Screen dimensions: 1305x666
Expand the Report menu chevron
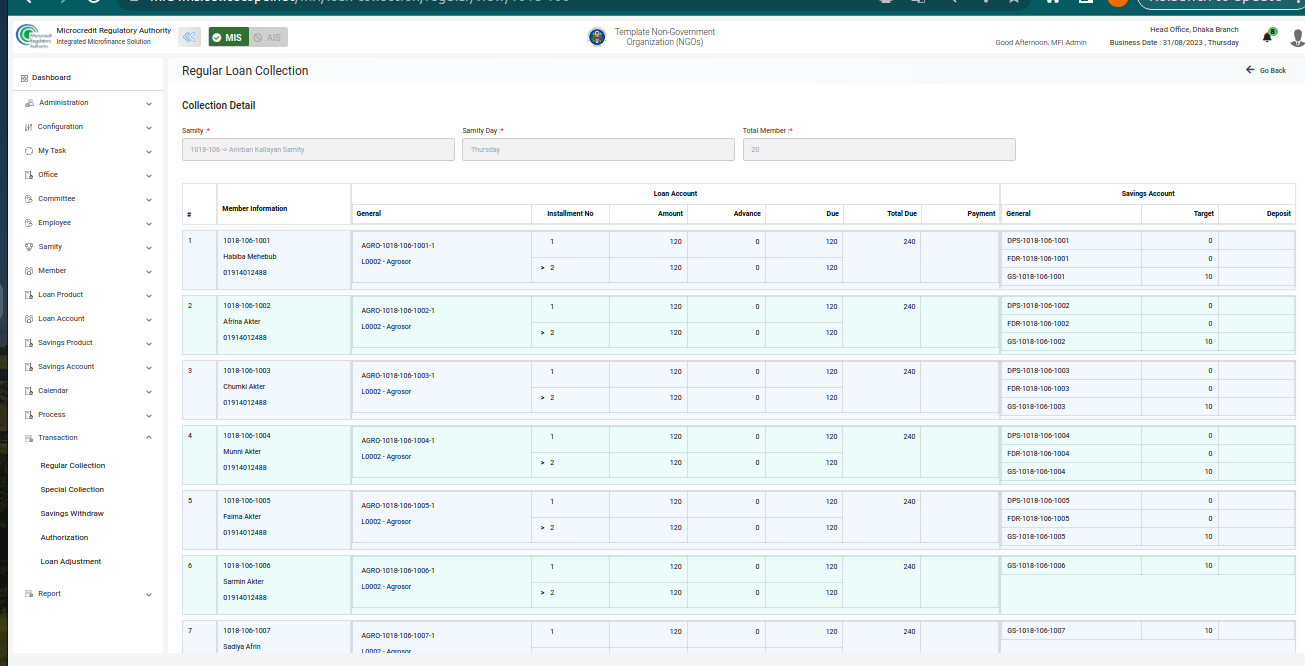click(149, 595)
